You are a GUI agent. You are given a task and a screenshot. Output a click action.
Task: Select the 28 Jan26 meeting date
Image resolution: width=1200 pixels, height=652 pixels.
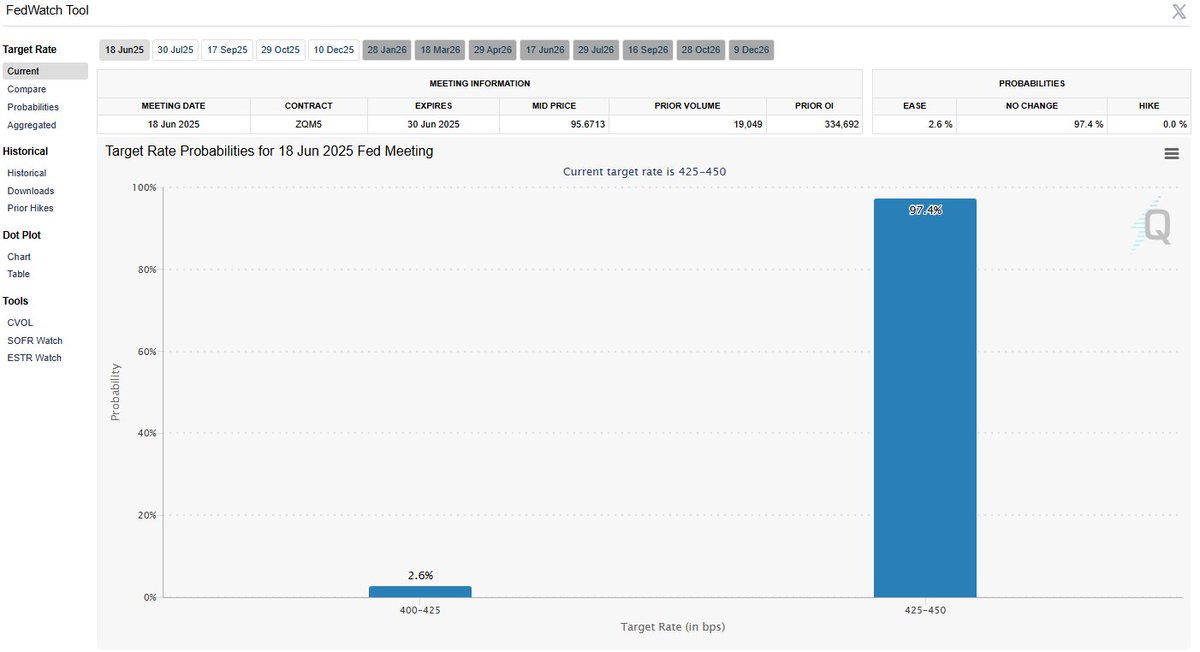pyautogui.click(x=386, y=49)
